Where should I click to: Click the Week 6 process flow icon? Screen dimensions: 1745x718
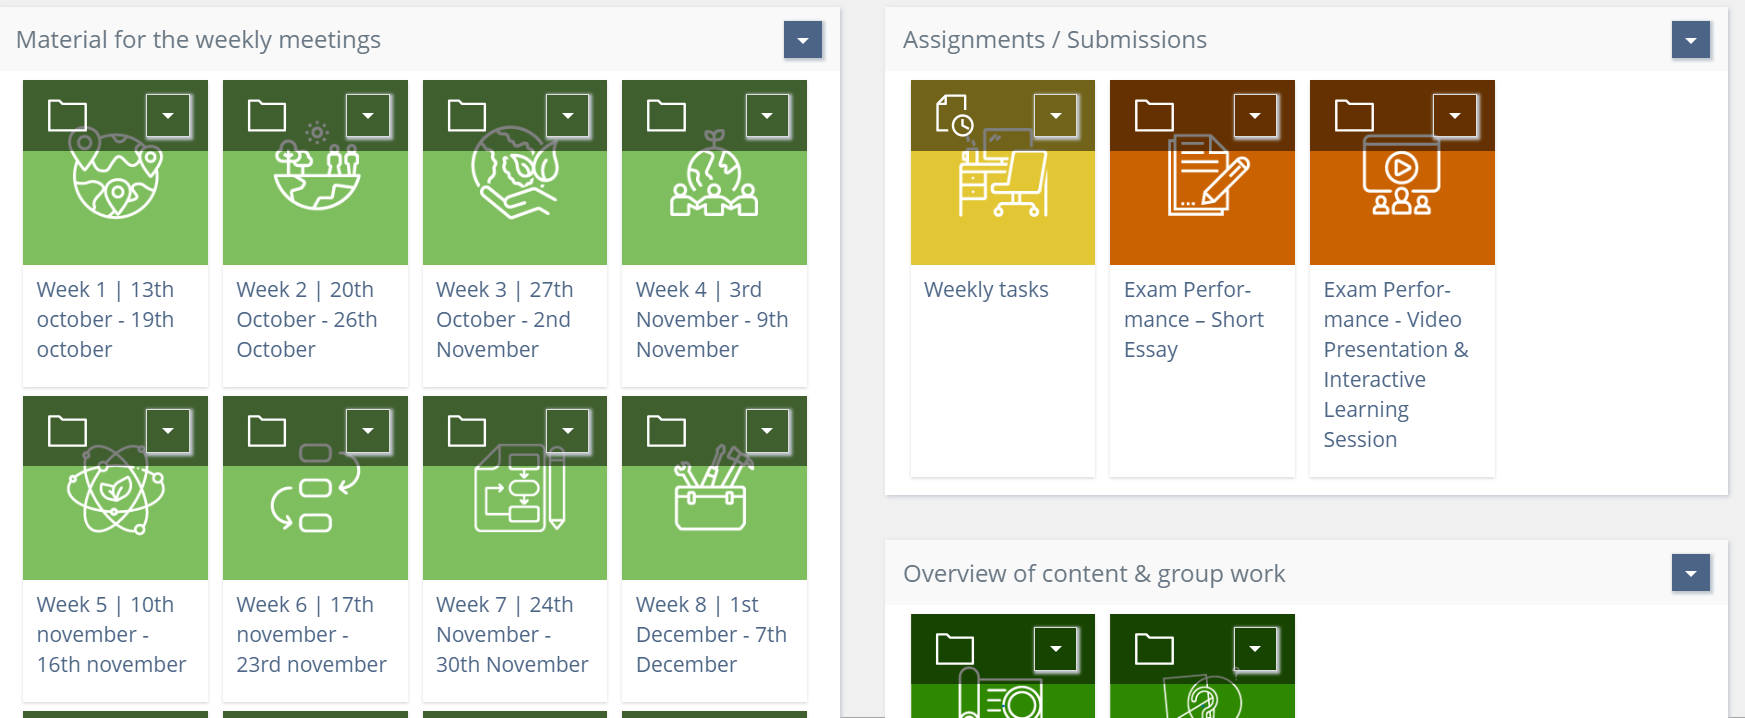tap(315, 492)
